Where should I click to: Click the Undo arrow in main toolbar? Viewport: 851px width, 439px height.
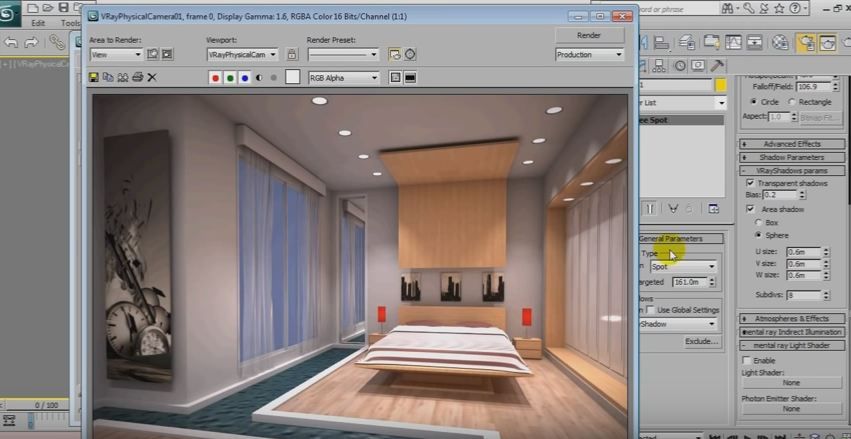point(11,42)
